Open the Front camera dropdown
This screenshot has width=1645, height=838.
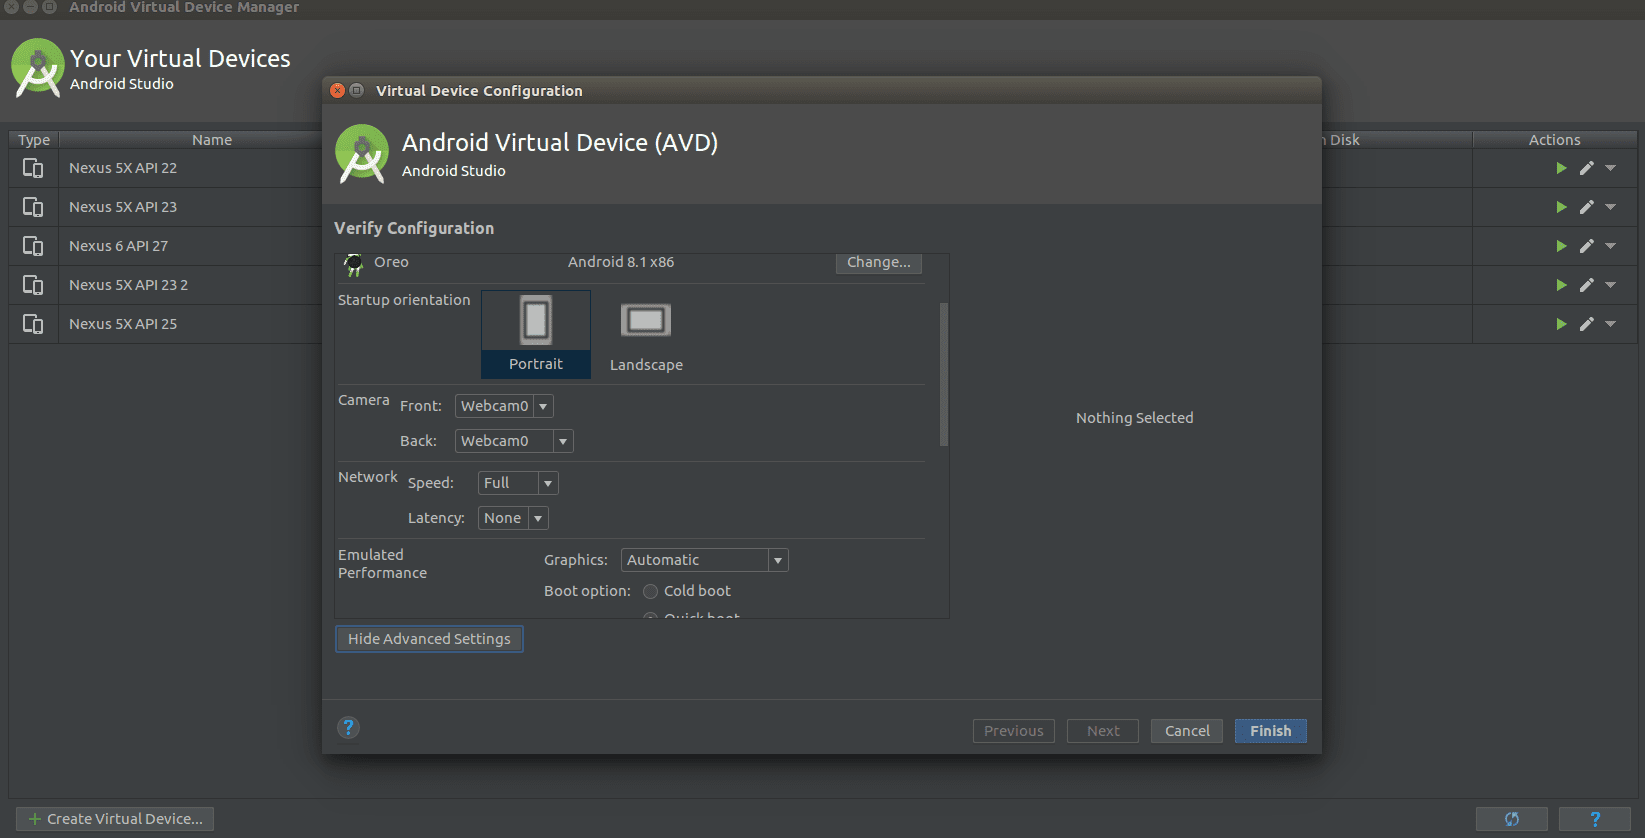[x=504, y=406]
